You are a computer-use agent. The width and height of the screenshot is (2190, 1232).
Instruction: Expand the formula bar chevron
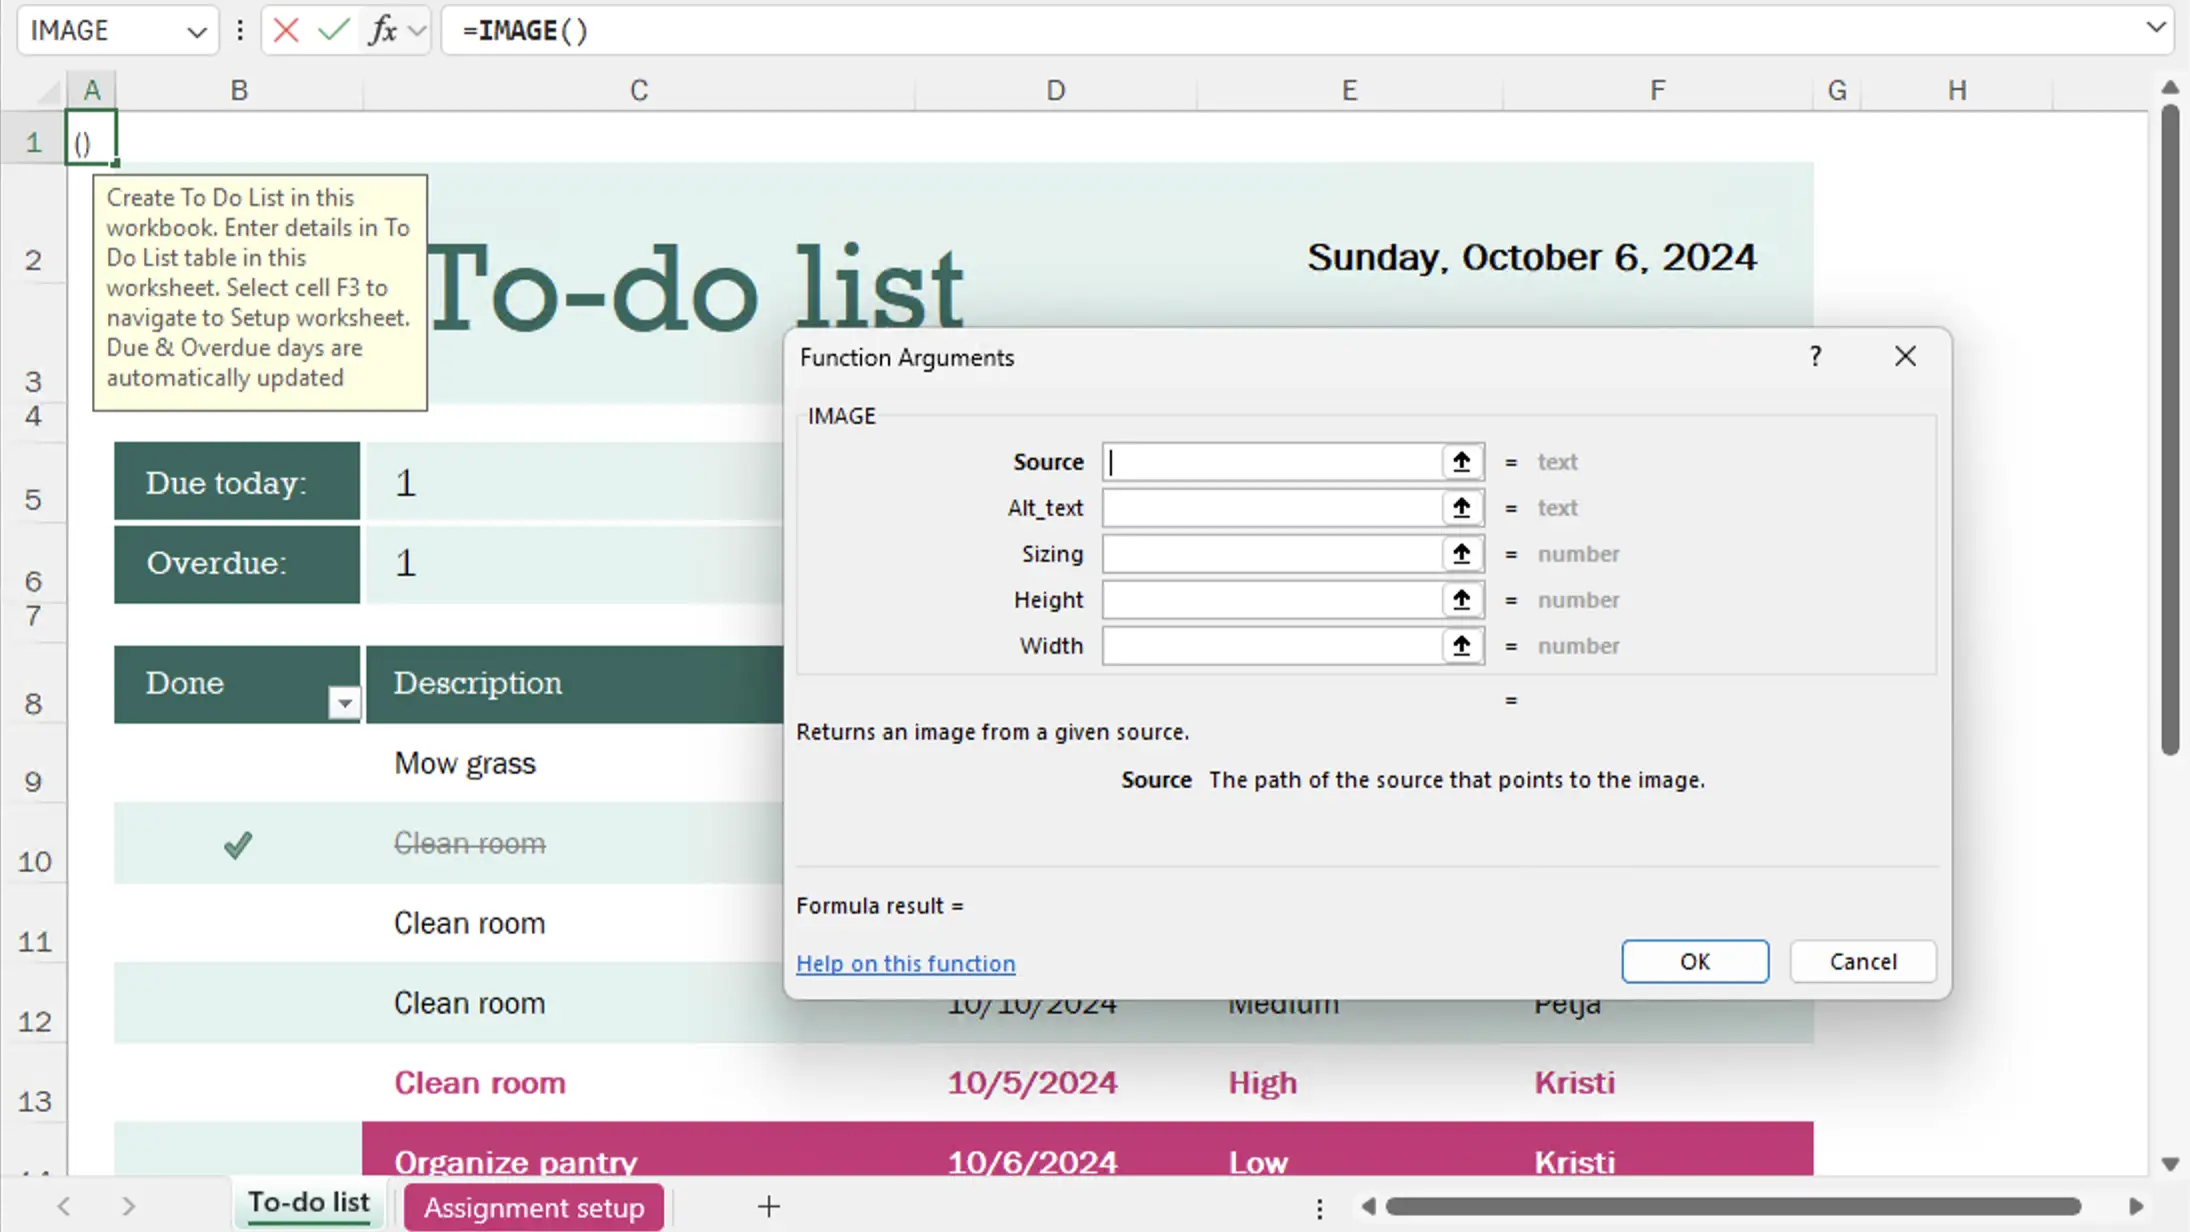[2155, 28]
